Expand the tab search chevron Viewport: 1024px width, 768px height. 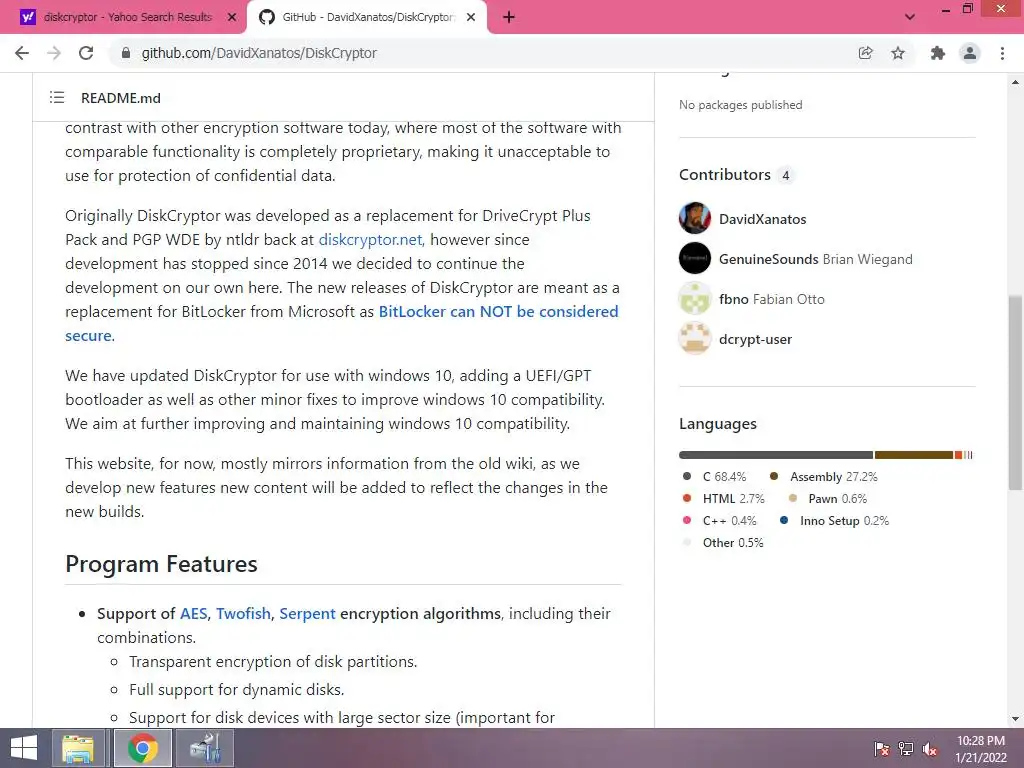coord(909,17)
